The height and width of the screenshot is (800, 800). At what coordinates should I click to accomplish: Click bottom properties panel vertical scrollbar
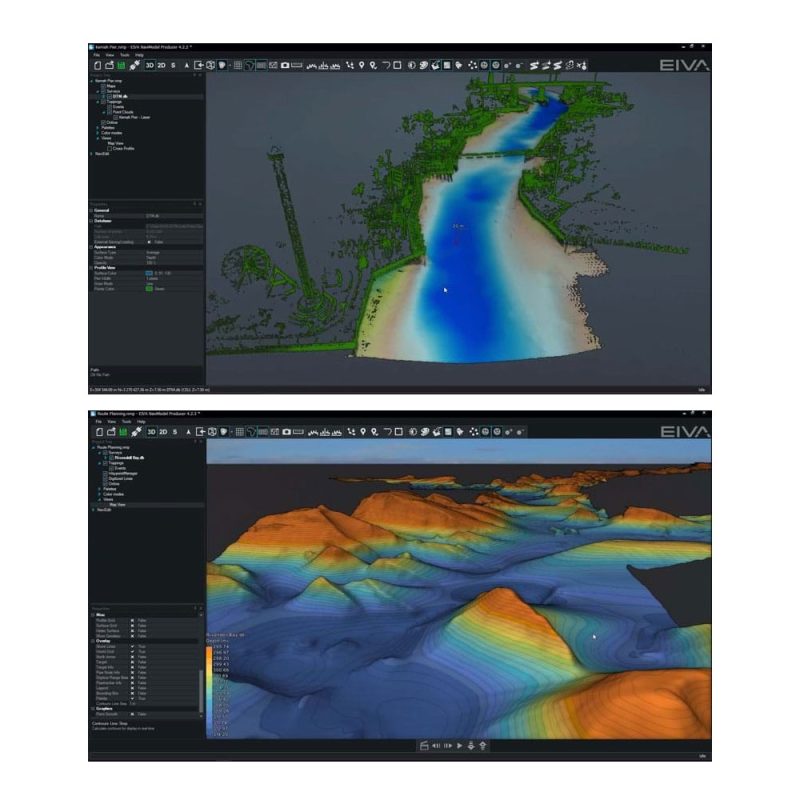tap(201, 691)
